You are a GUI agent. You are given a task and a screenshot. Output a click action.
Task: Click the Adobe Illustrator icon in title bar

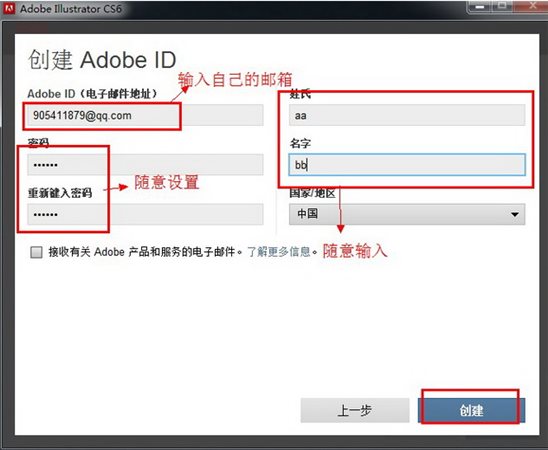point(9,8)
